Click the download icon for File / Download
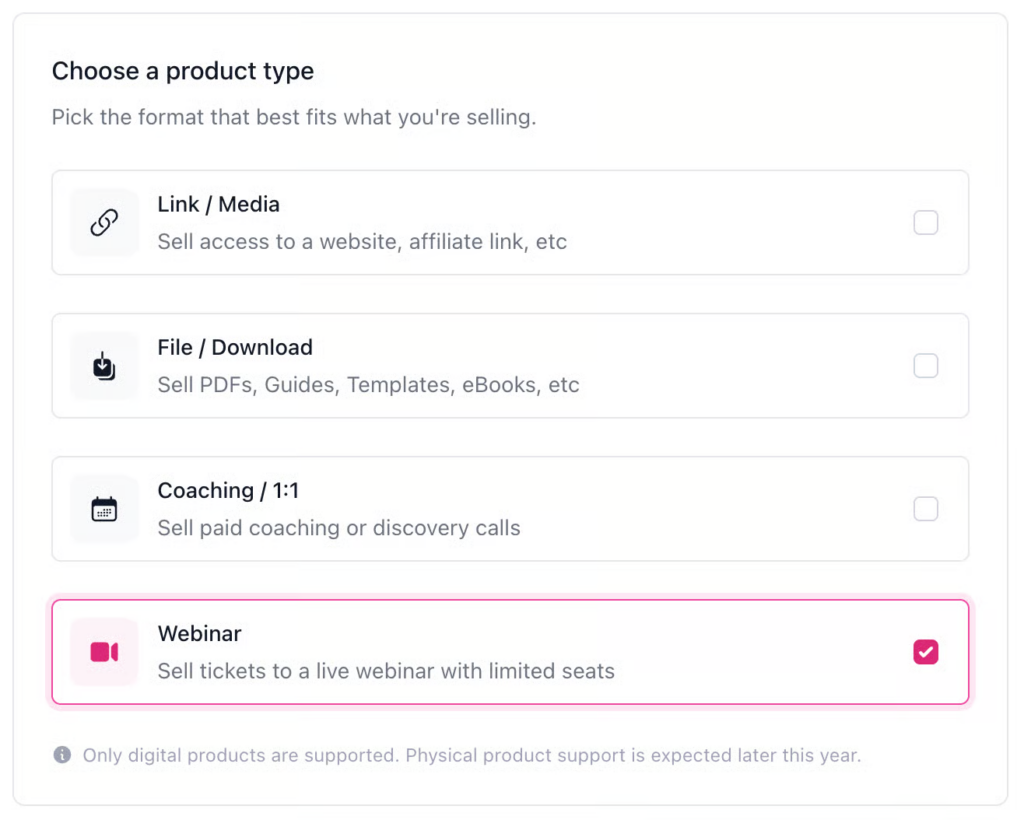1024x820 pixels. click(104, 366)
